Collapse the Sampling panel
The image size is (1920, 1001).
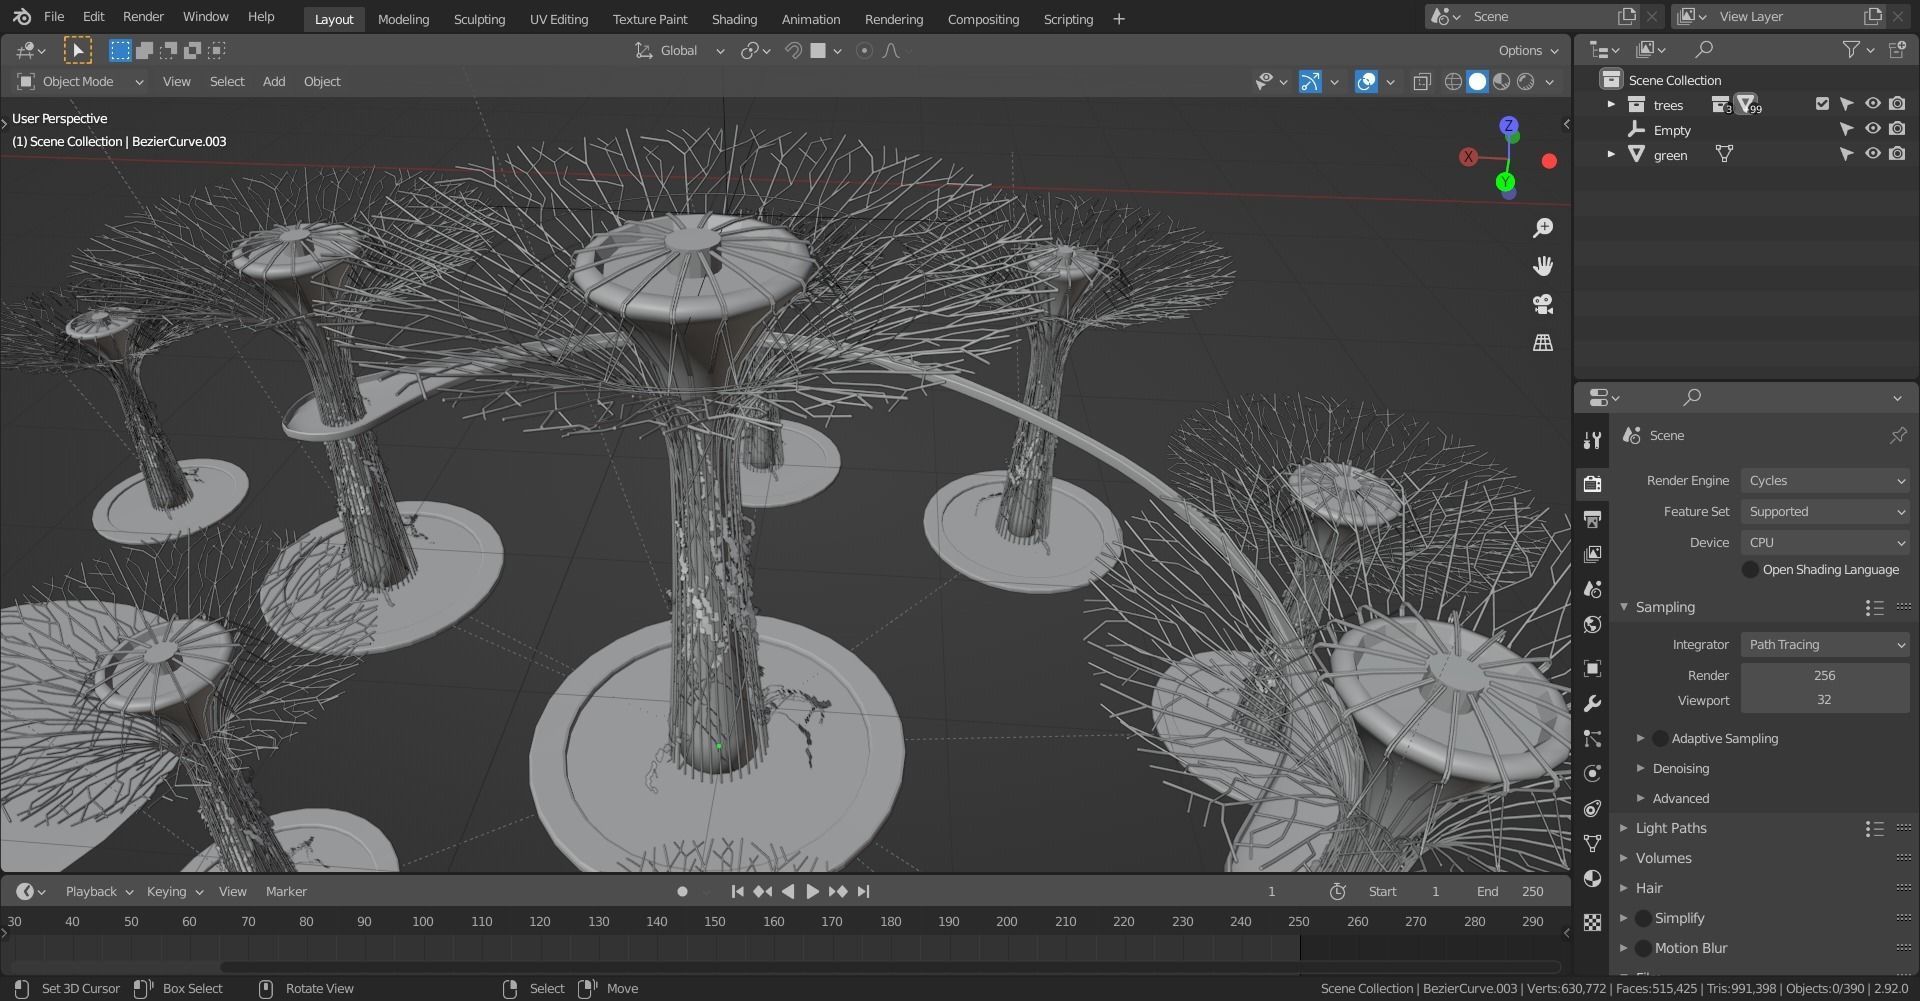coord(1624,607)
